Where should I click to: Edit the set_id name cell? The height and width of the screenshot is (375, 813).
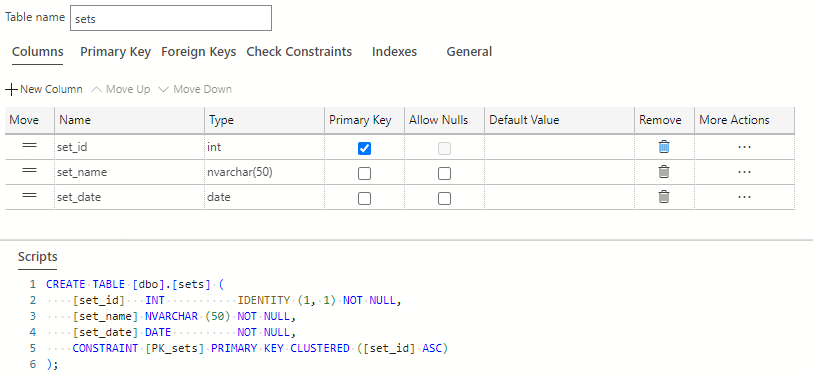[x=129, y=147]
